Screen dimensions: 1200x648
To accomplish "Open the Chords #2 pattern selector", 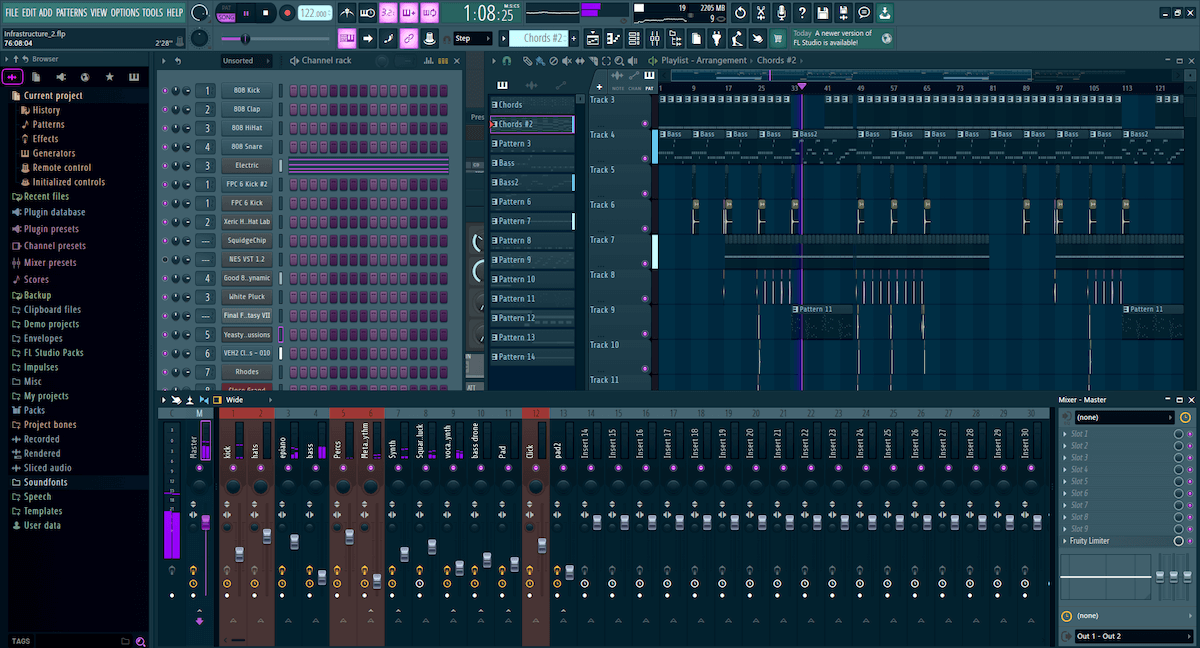I will 538,39.
